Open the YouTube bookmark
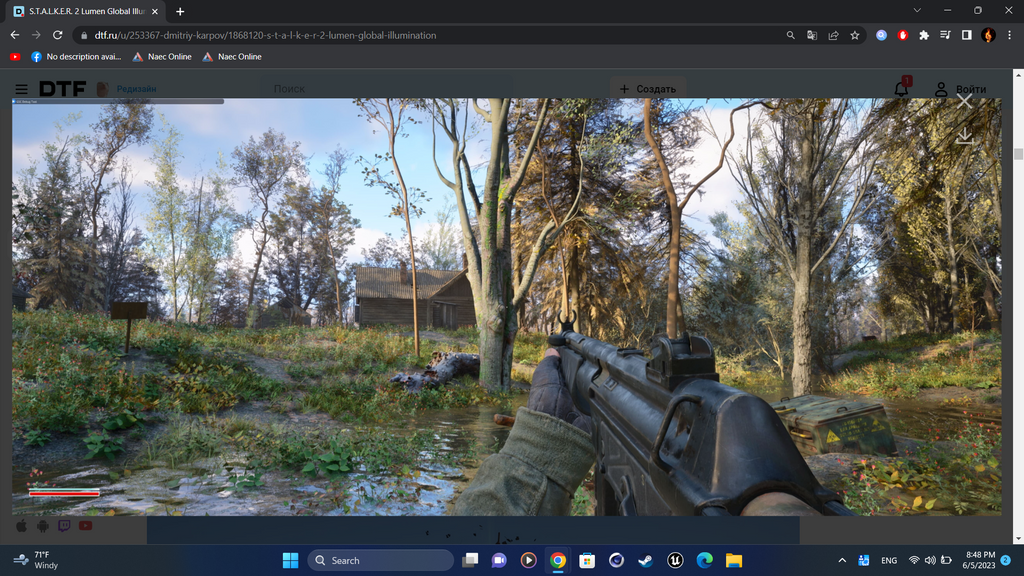This screenshot has height=576, width=1024. tap(15, 57)
